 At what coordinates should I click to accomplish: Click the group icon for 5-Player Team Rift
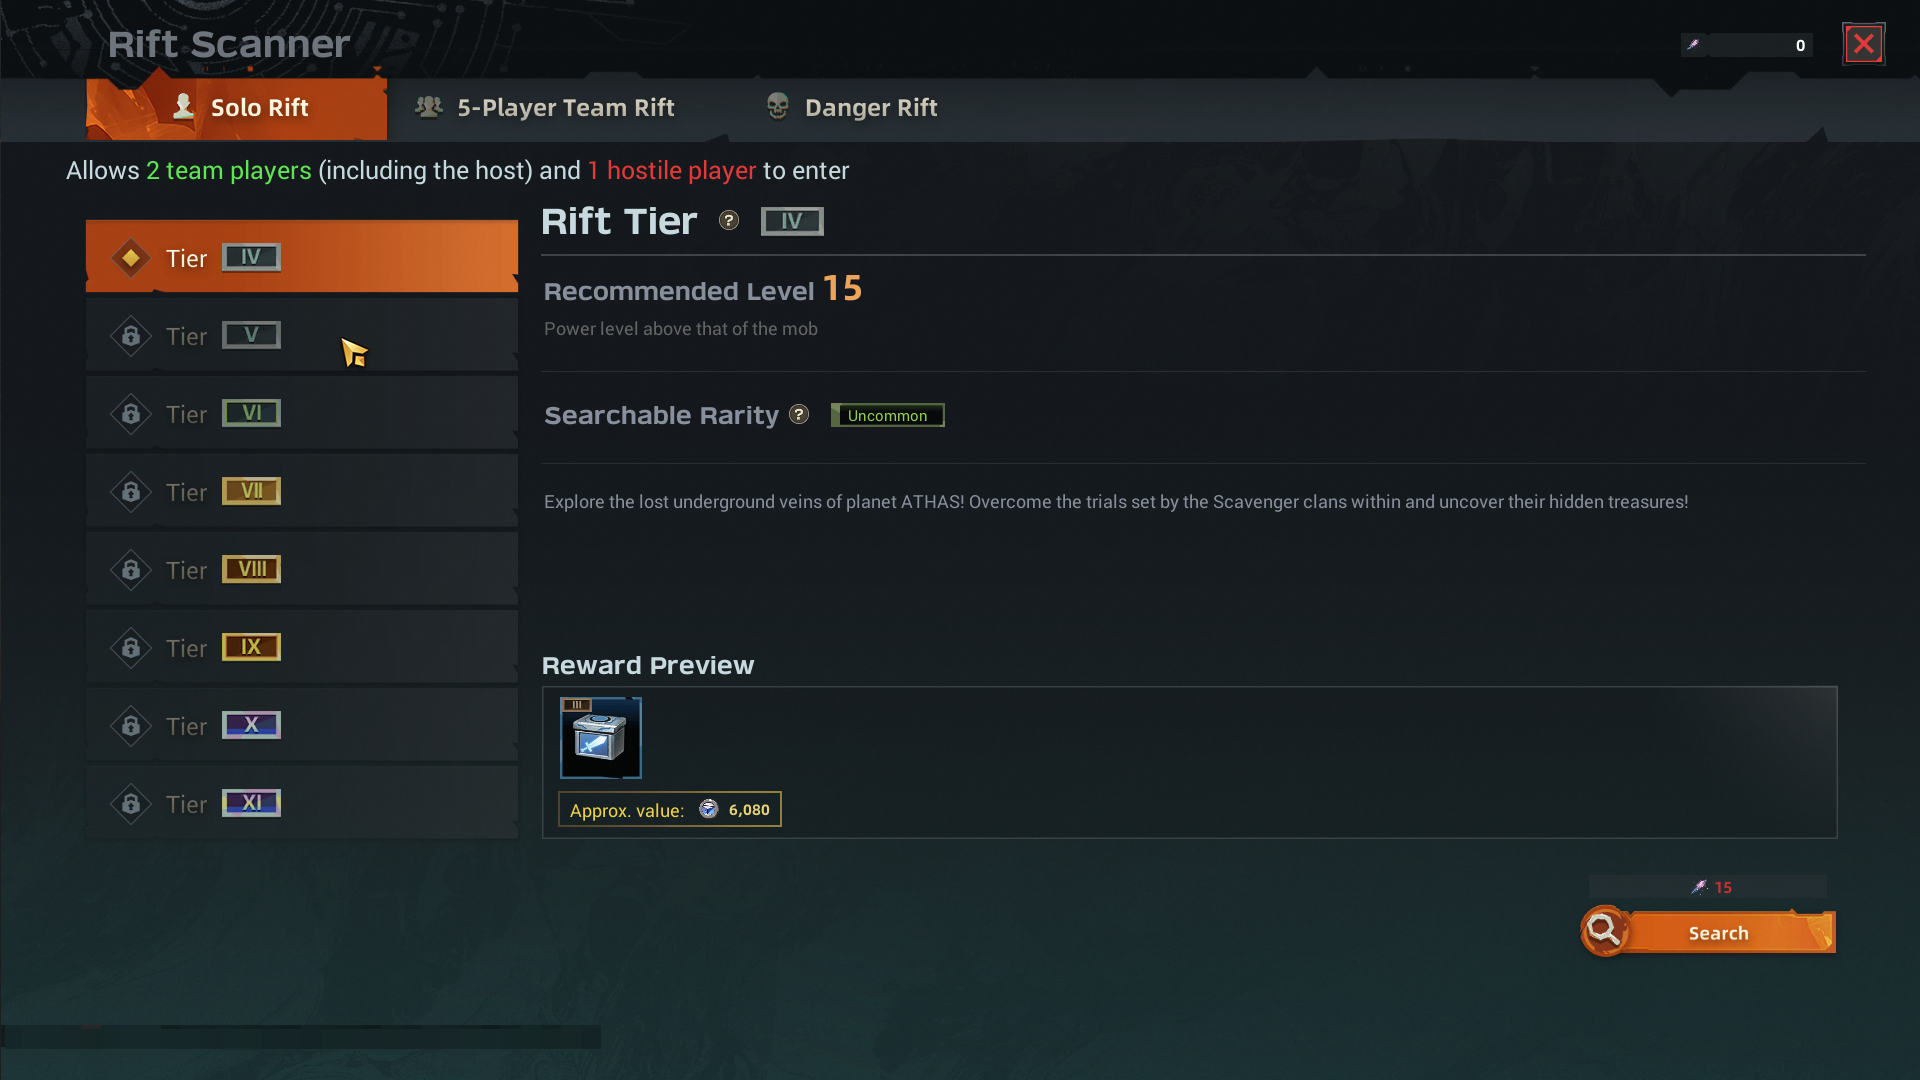click(x=429, y=107)
